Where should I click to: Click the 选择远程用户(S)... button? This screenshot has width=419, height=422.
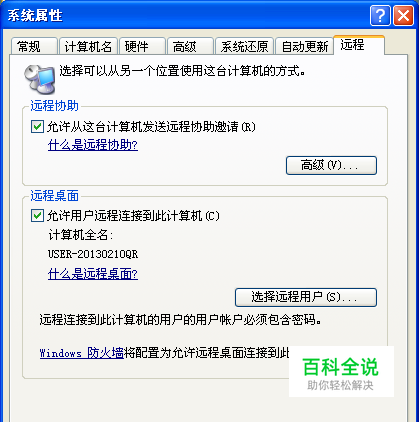306,297
